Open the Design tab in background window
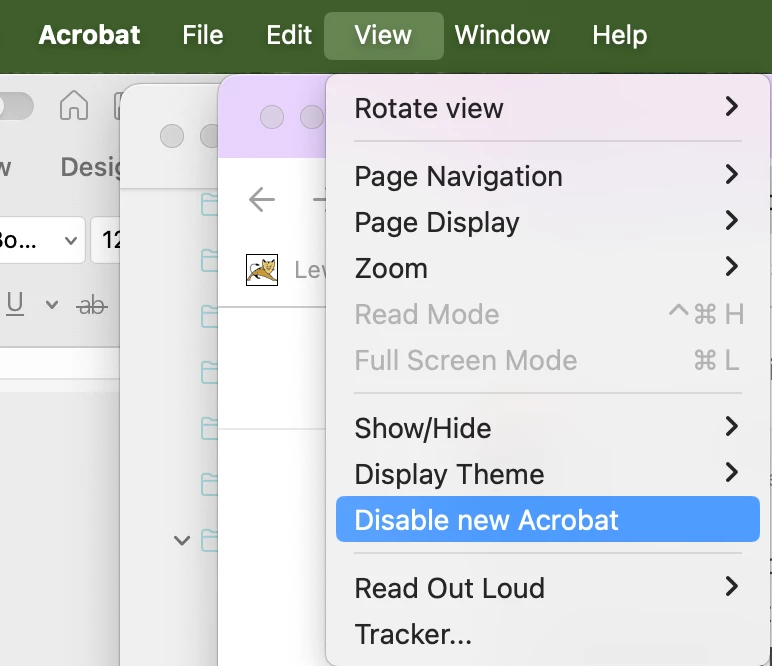Image resolution: width=772 pixels, height=666 pixels. coord(91,167)
